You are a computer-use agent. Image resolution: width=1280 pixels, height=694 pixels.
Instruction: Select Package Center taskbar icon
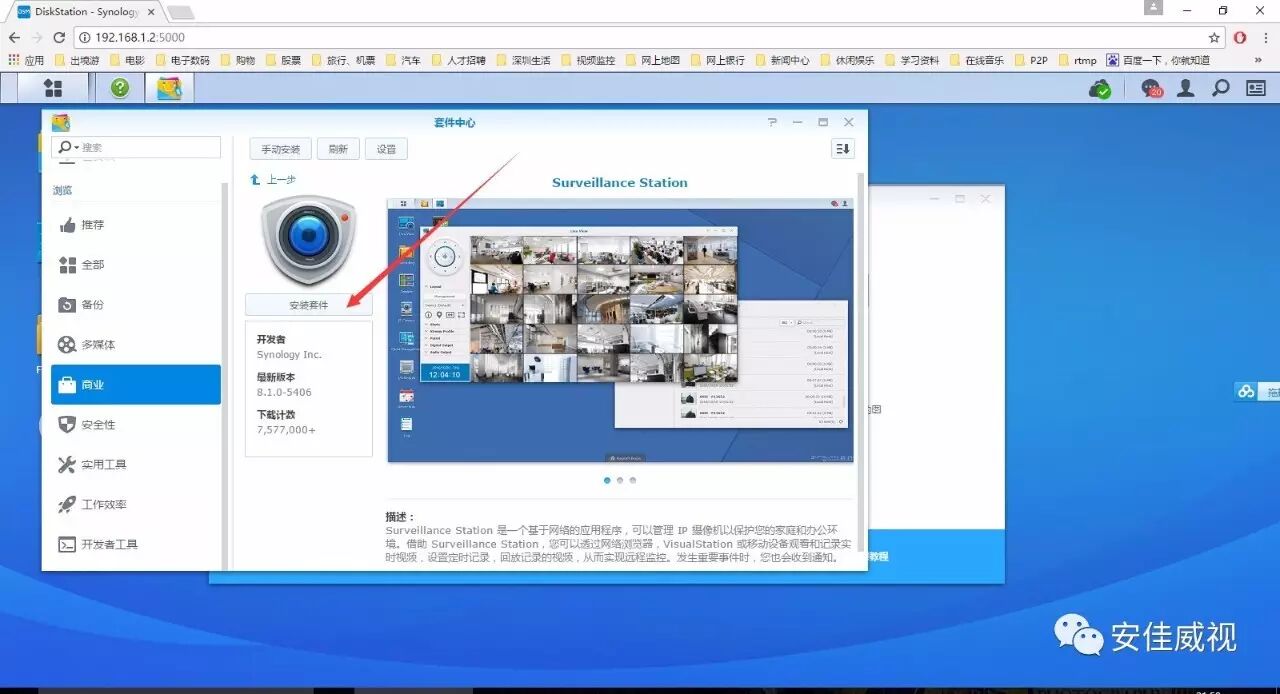tap(169, 88)
